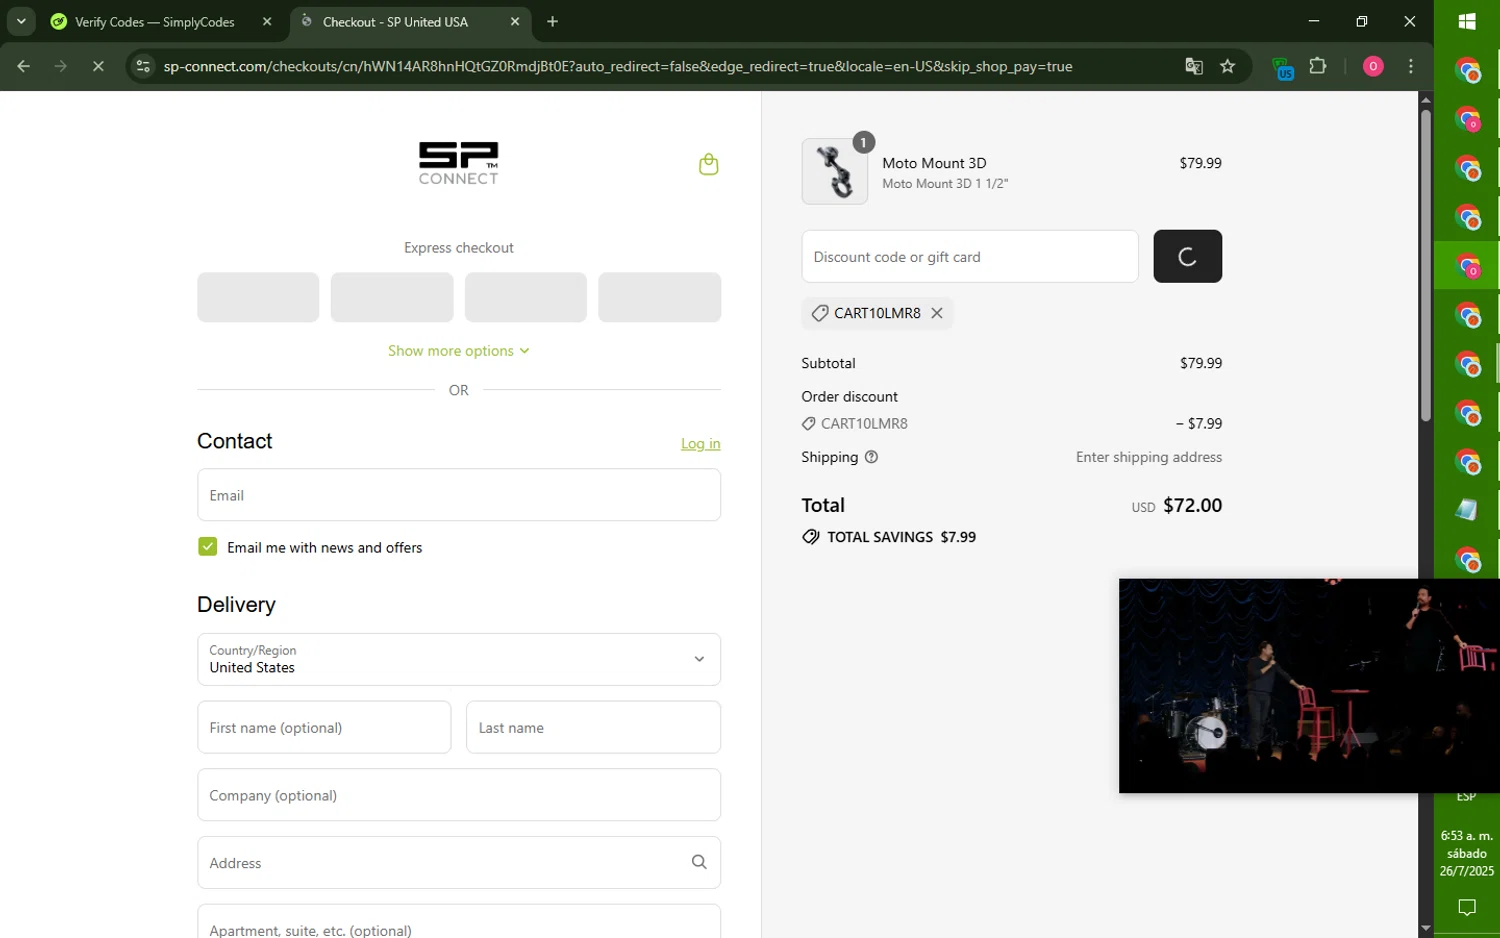Open a new browser tab
Screen dimensions: 1500x938
552,21
